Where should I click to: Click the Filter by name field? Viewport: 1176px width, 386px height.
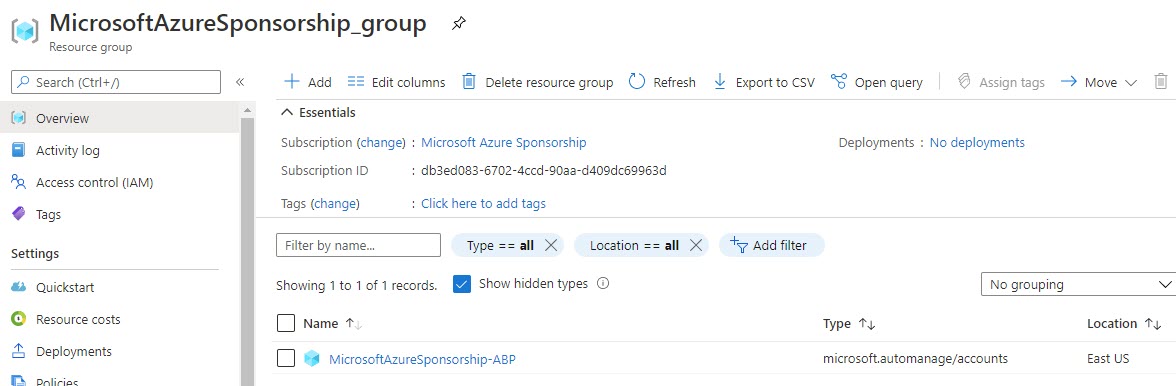coord(358,245)
